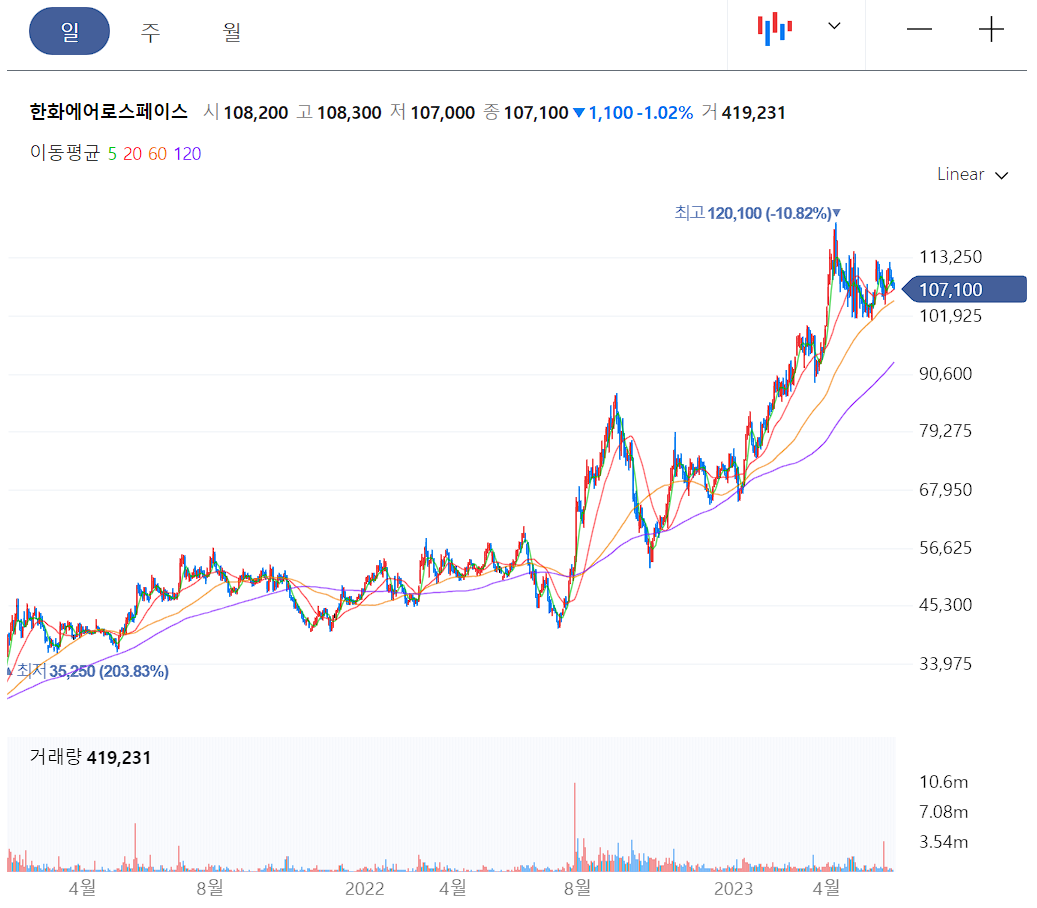Click the 20-day moving average legend
Viewport: 1037px width, 908px height.
click(x=132, y=154)
